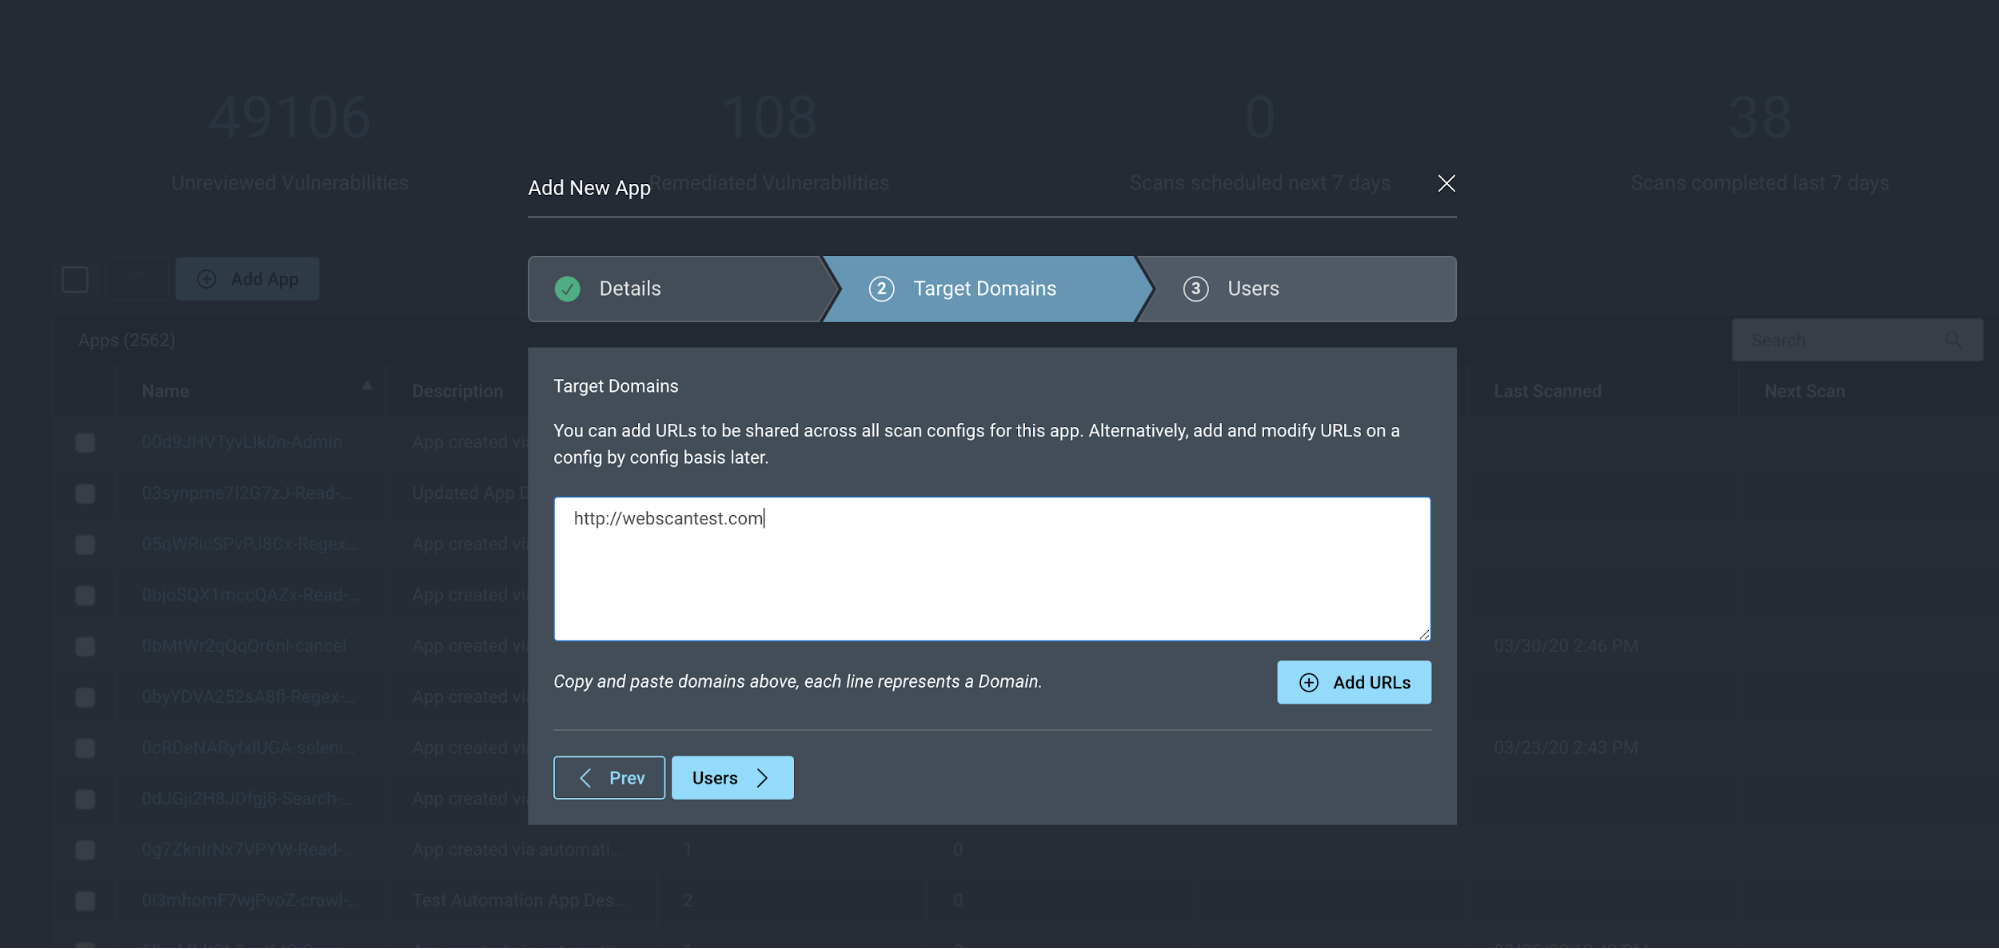Click the plus icon in Add URLs
This screenshot has height=949, width=1999.
point(1308,682)
